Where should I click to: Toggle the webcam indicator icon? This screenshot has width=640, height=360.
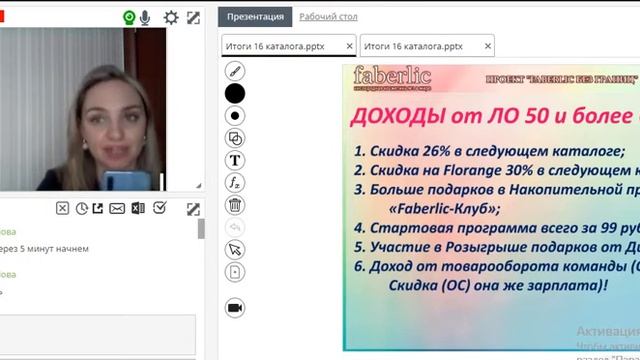129,18
